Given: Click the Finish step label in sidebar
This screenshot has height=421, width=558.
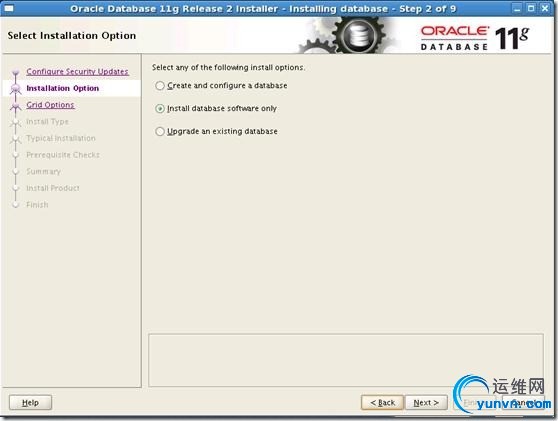Looking at the screenshot, I should pos(37,205).
